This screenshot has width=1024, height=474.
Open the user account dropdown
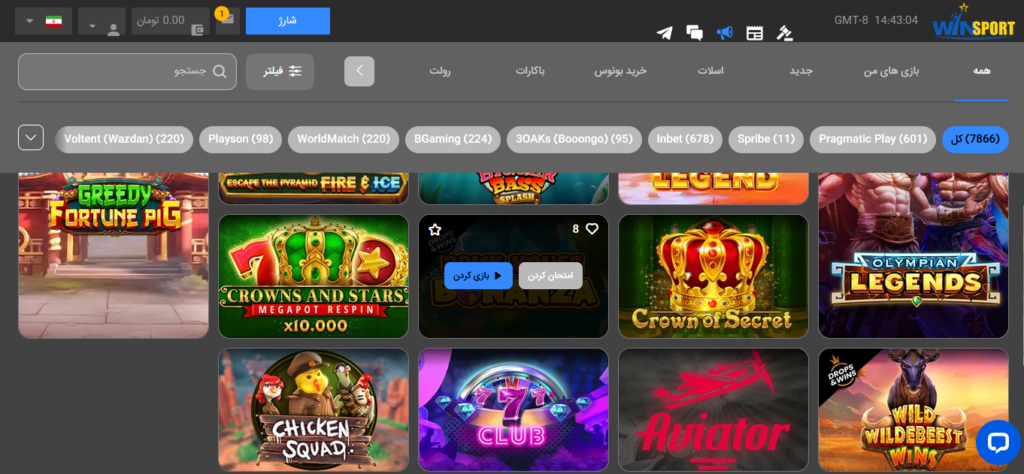[102, 22]
